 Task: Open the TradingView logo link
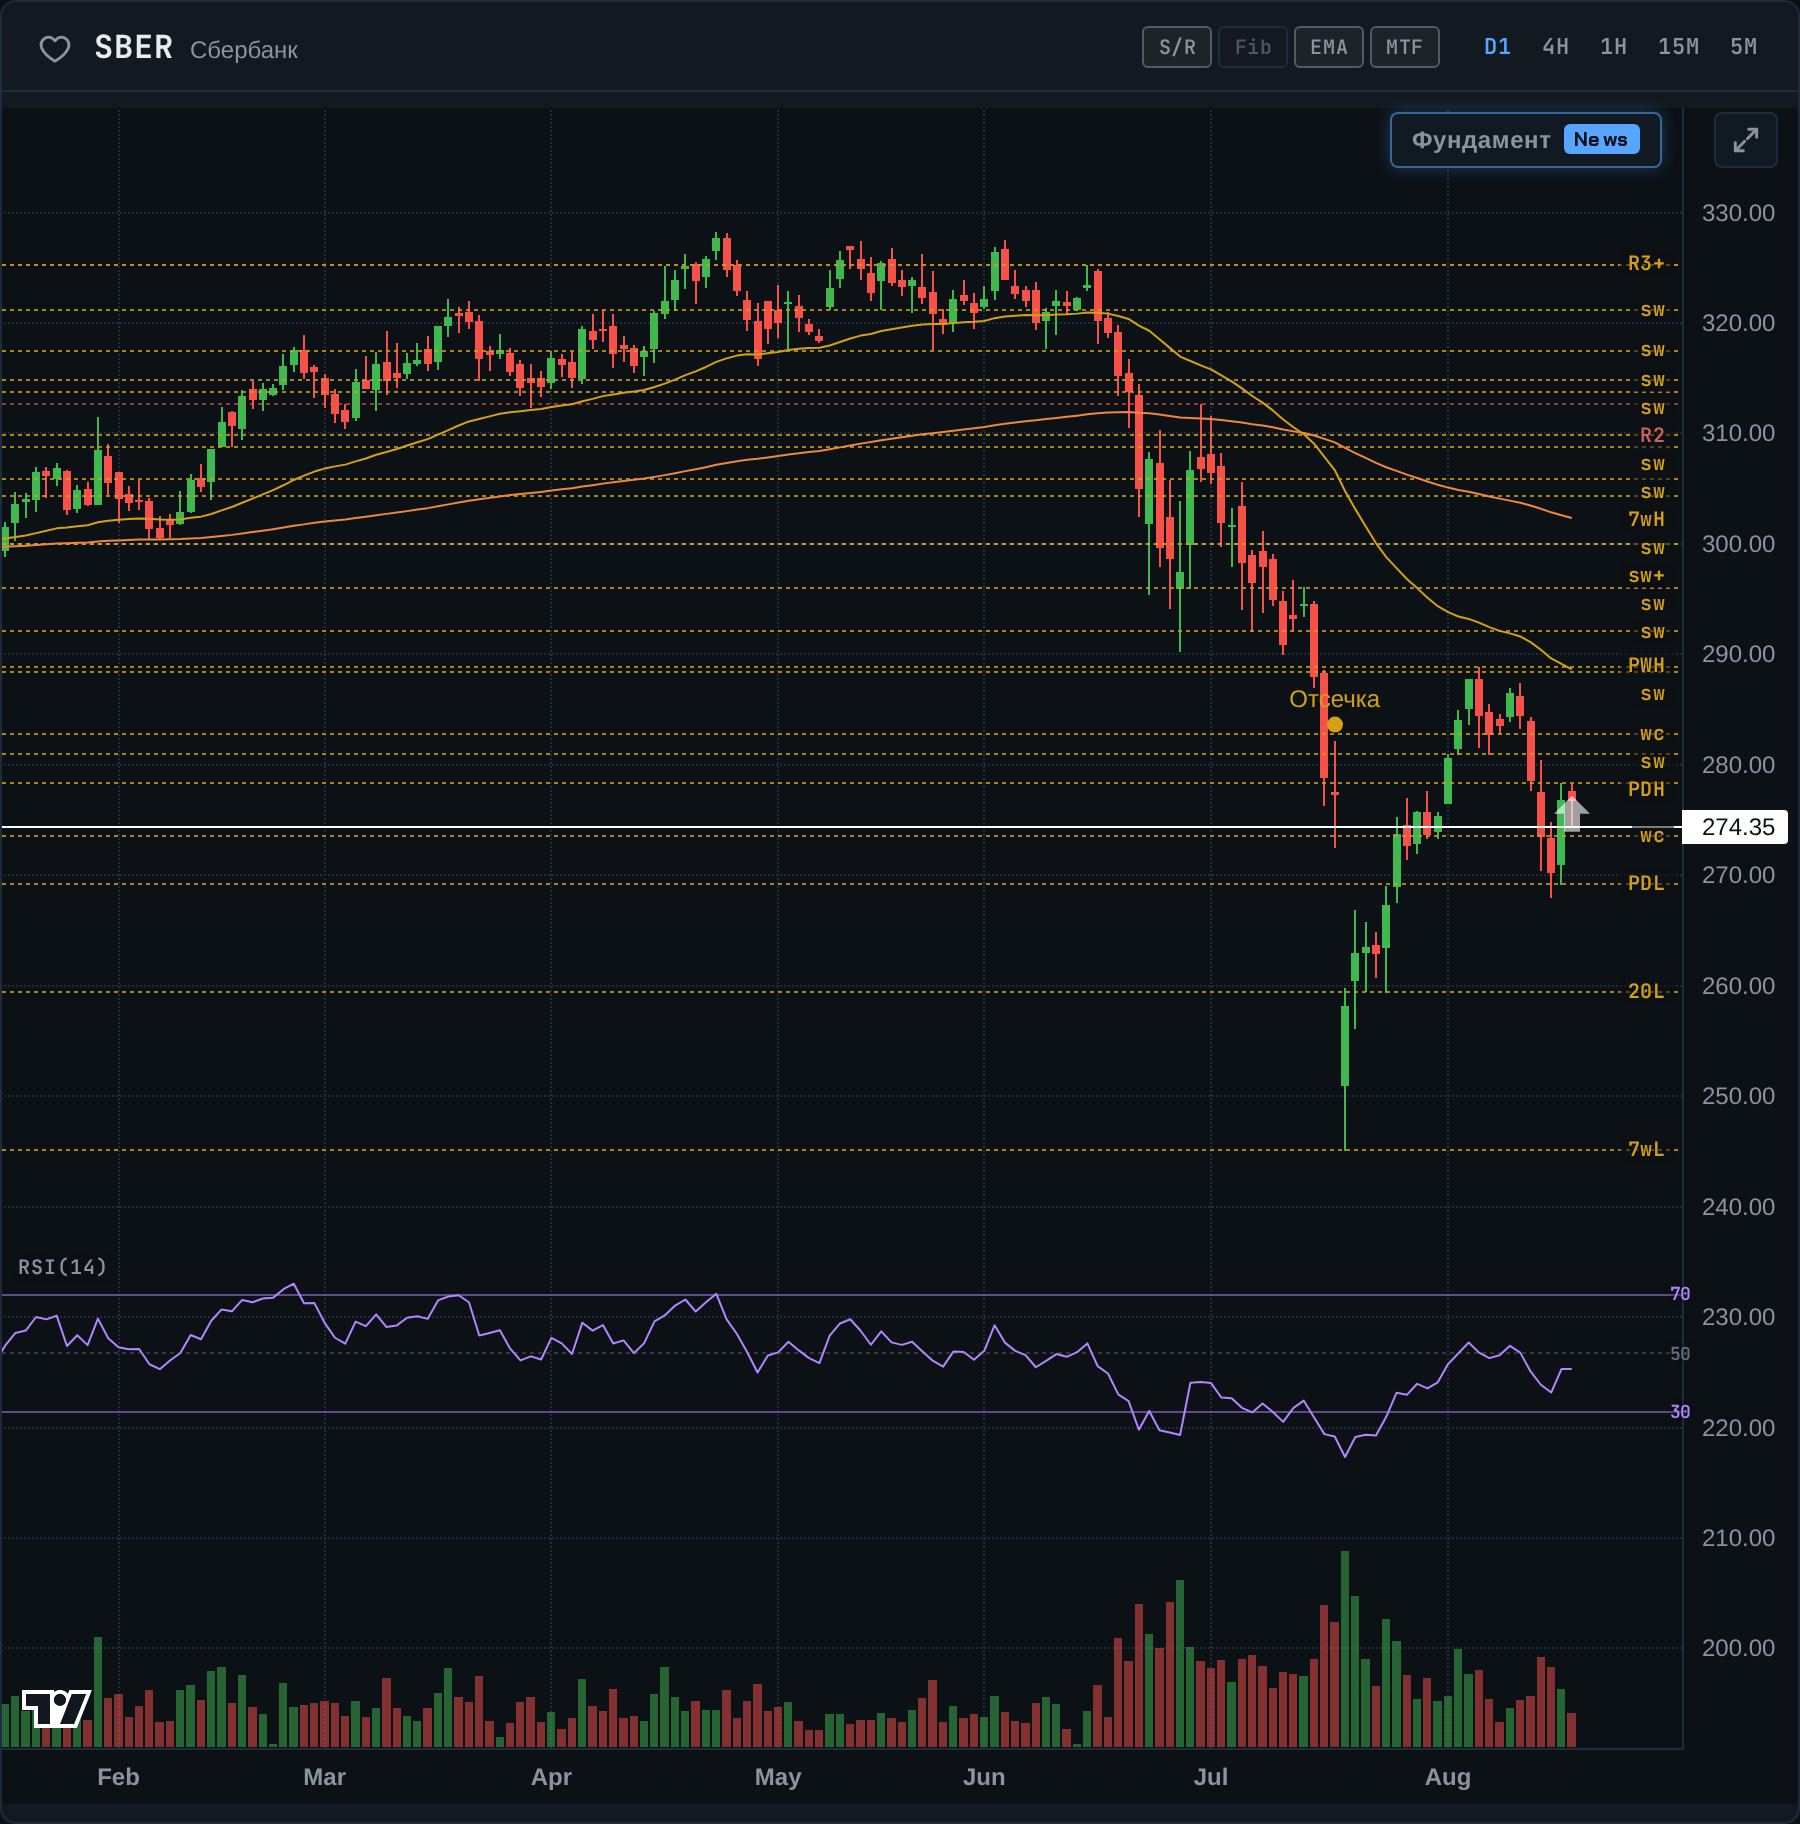pyautogui.click(x=56, y=1708)
